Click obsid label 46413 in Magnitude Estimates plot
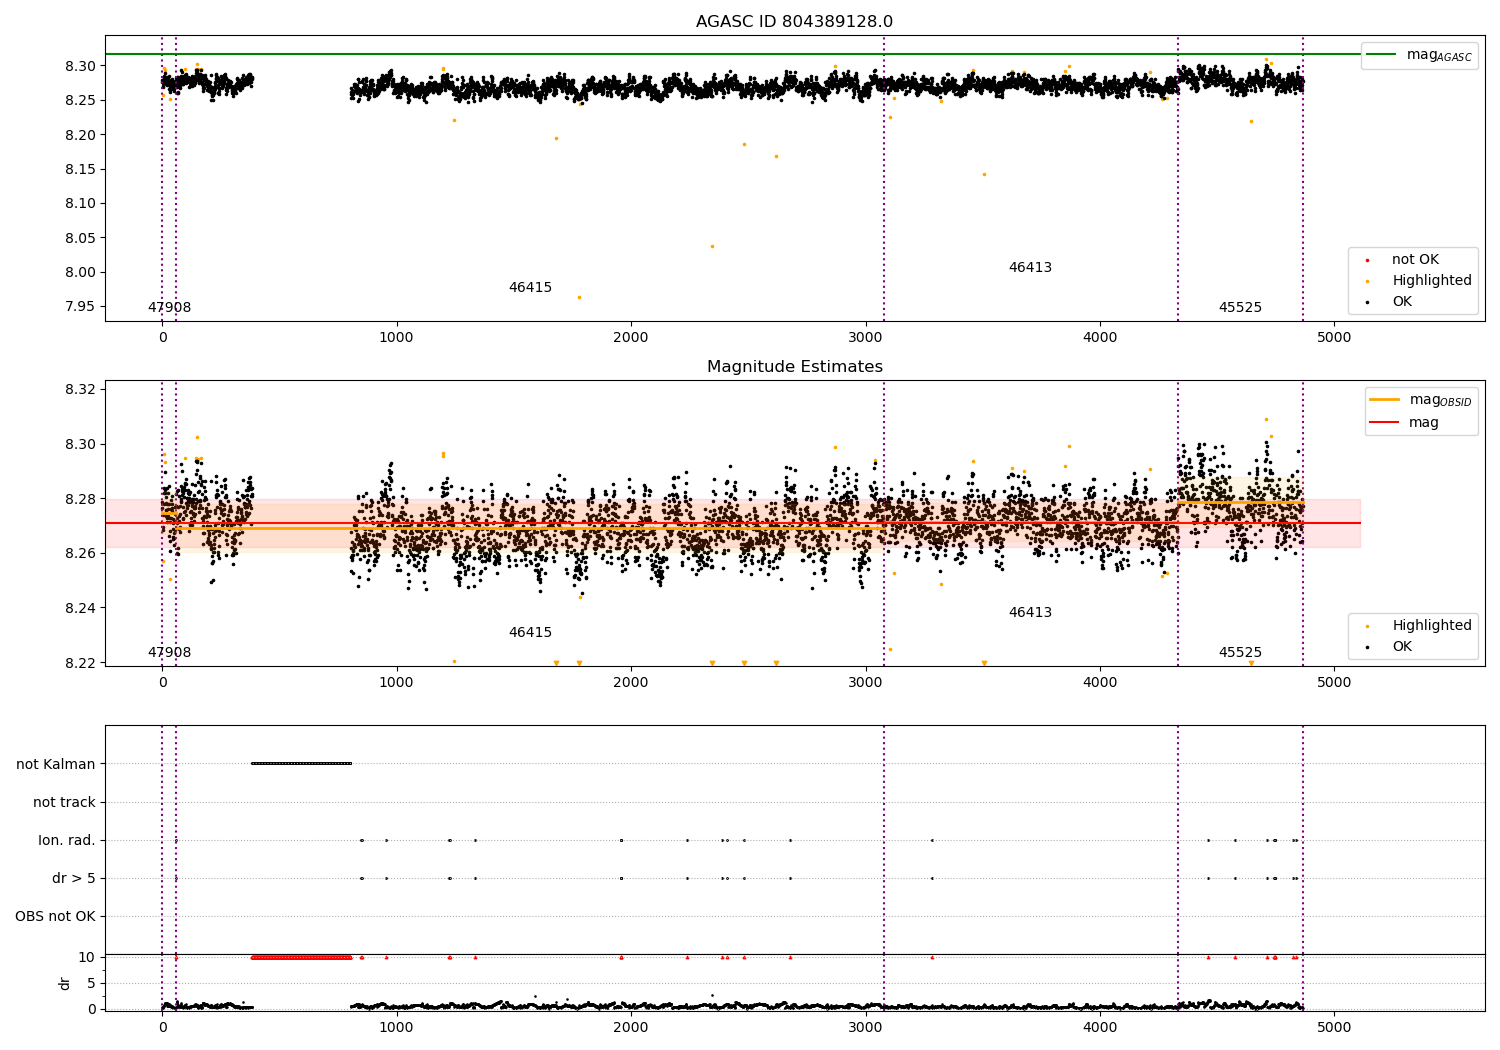This screenshot has height=1050, width=1500. click(1030, 613)
